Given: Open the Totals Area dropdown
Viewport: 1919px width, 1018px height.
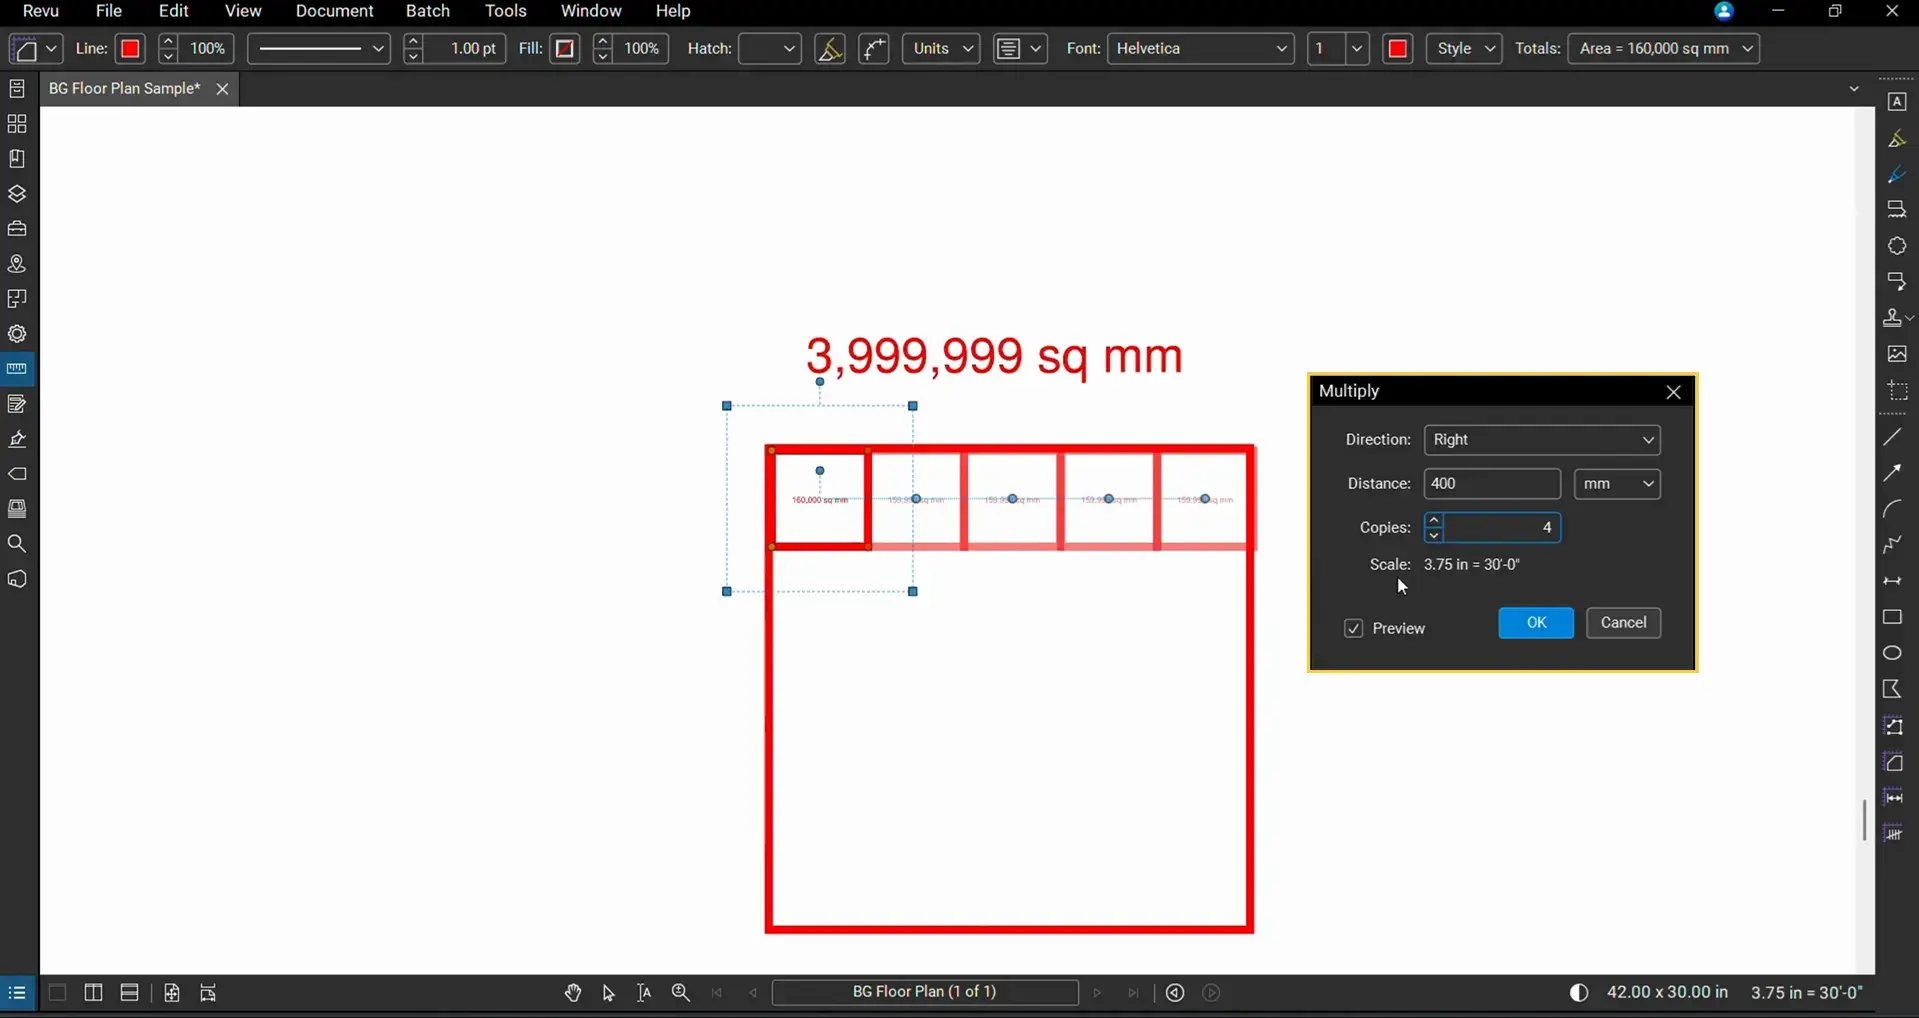Looking at the screenshot, I should [1664, 48].
